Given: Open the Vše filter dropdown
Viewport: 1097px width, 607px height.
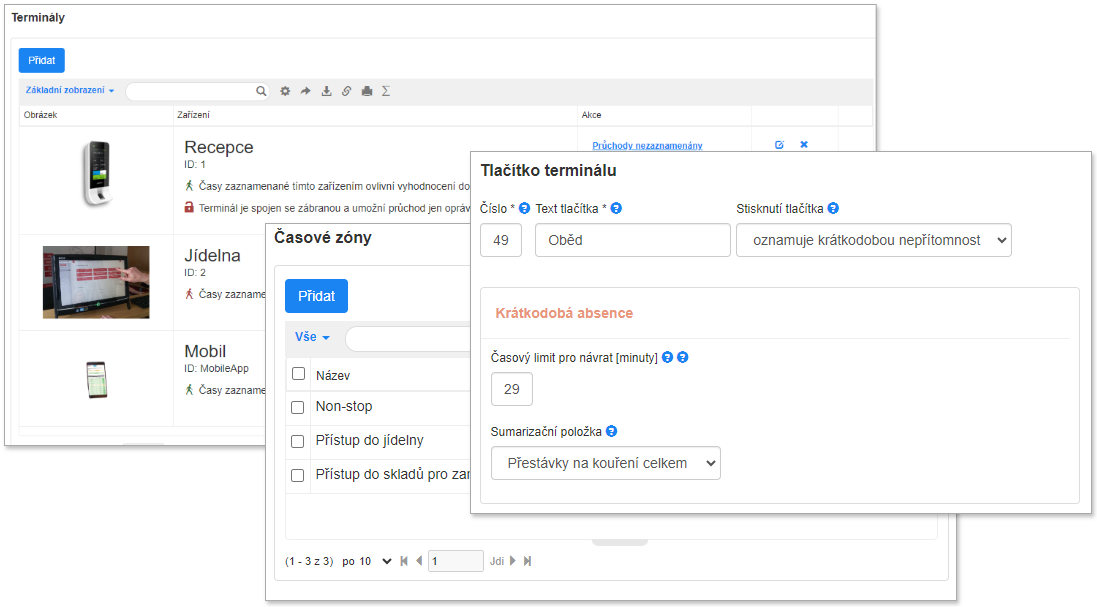Looking at the screenshot, I should 312,337.
